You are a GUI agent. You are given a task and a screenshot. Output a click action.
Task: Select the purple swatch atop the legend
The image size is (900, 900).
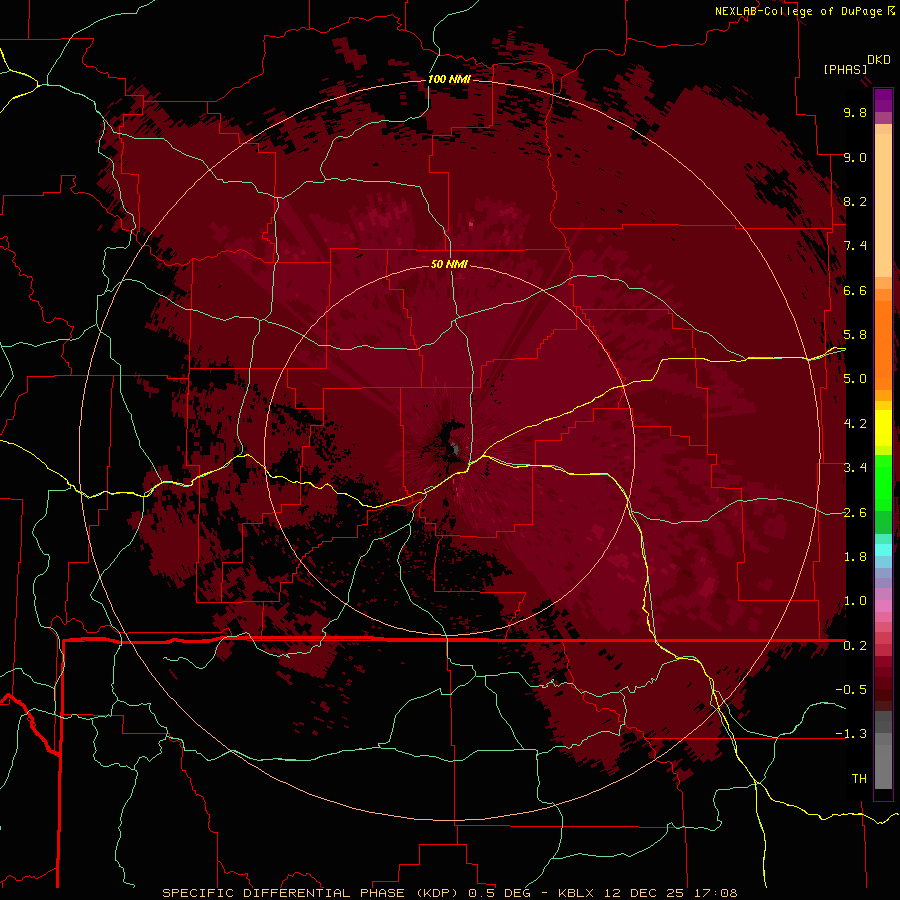[883, 100]
